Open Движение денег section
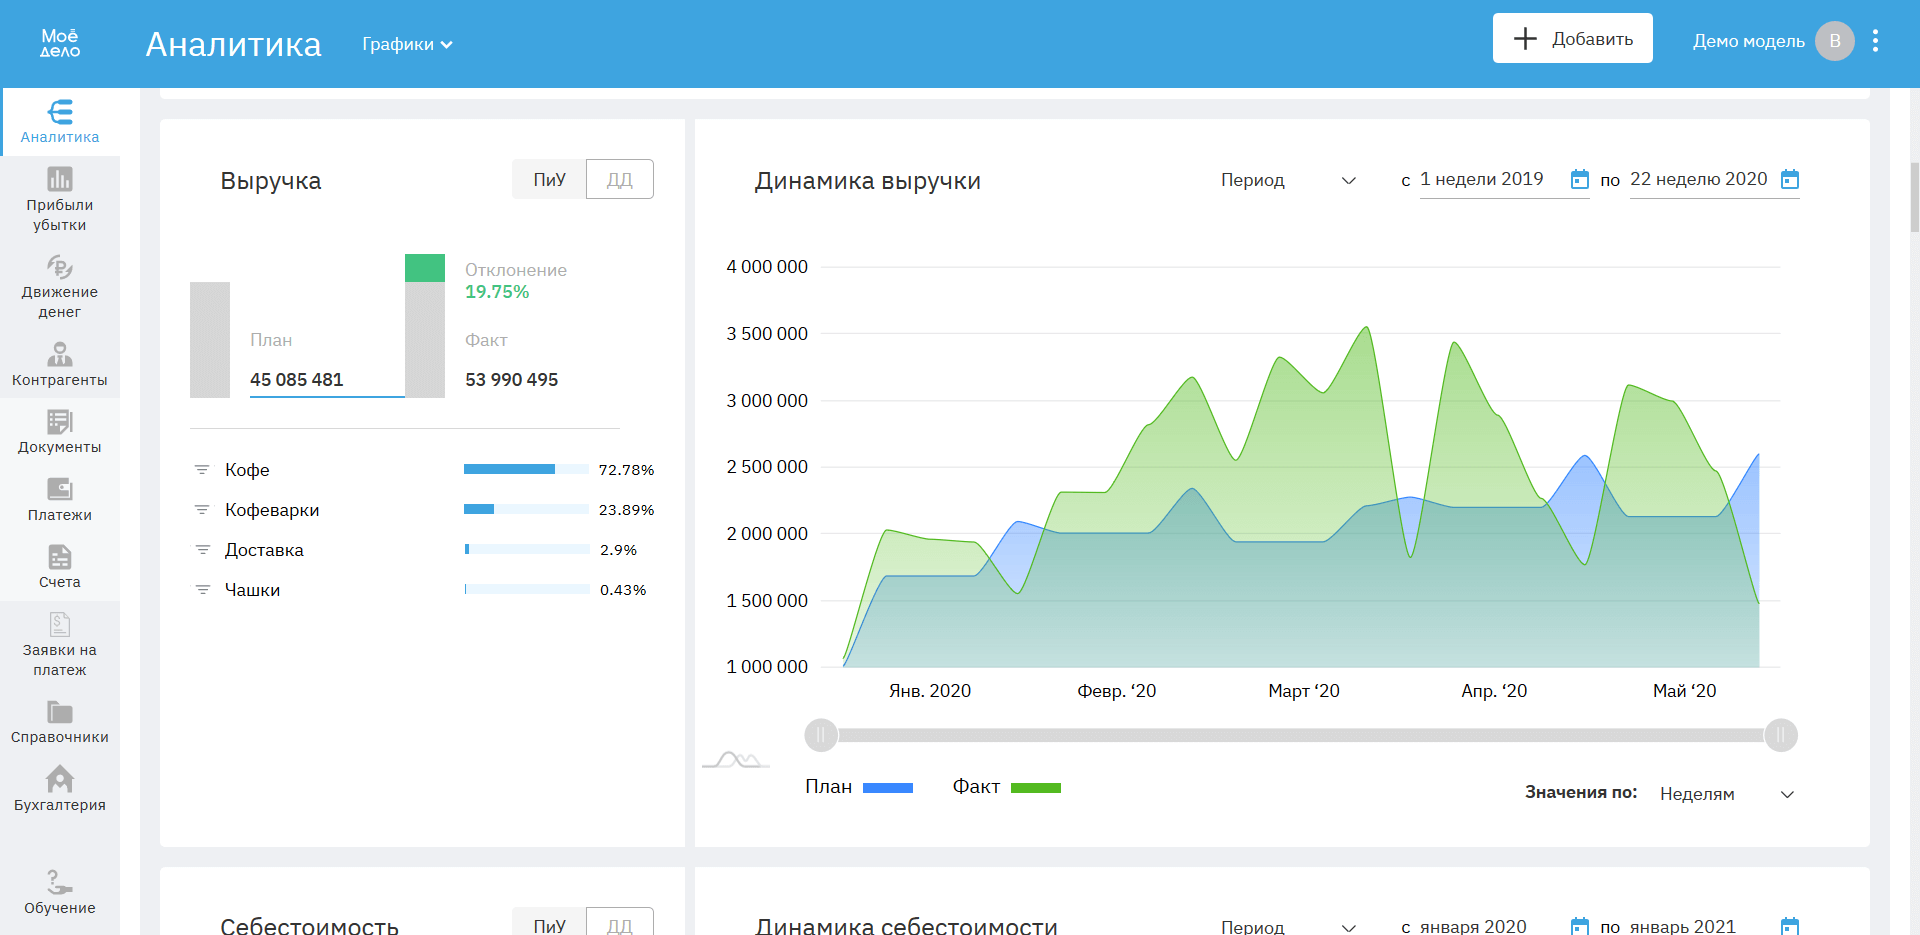This screenshot has height=935, width=1920. (x=60, y=287)
